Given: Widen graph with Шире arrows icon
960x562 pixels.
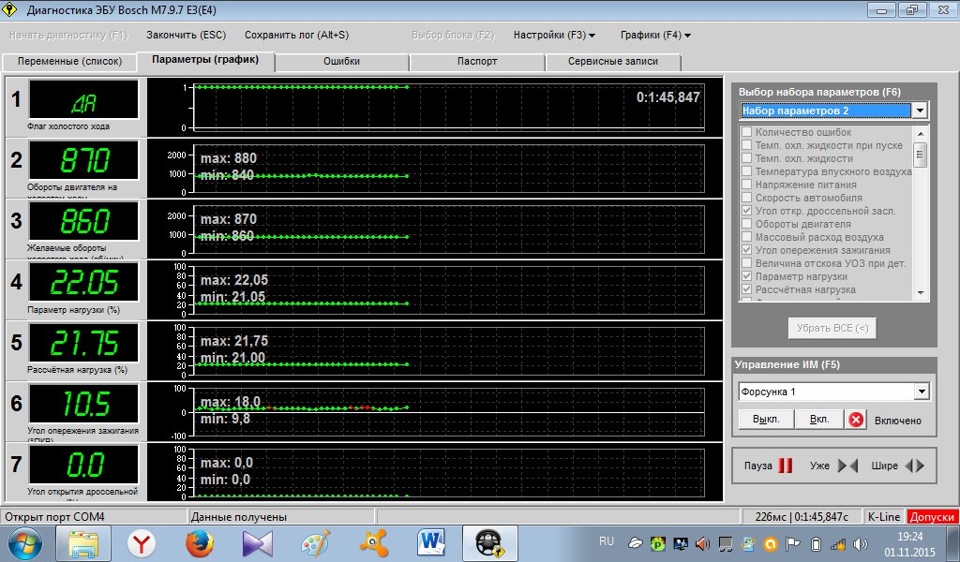Looking at the screenshot, I should click(x=914, y=466).
